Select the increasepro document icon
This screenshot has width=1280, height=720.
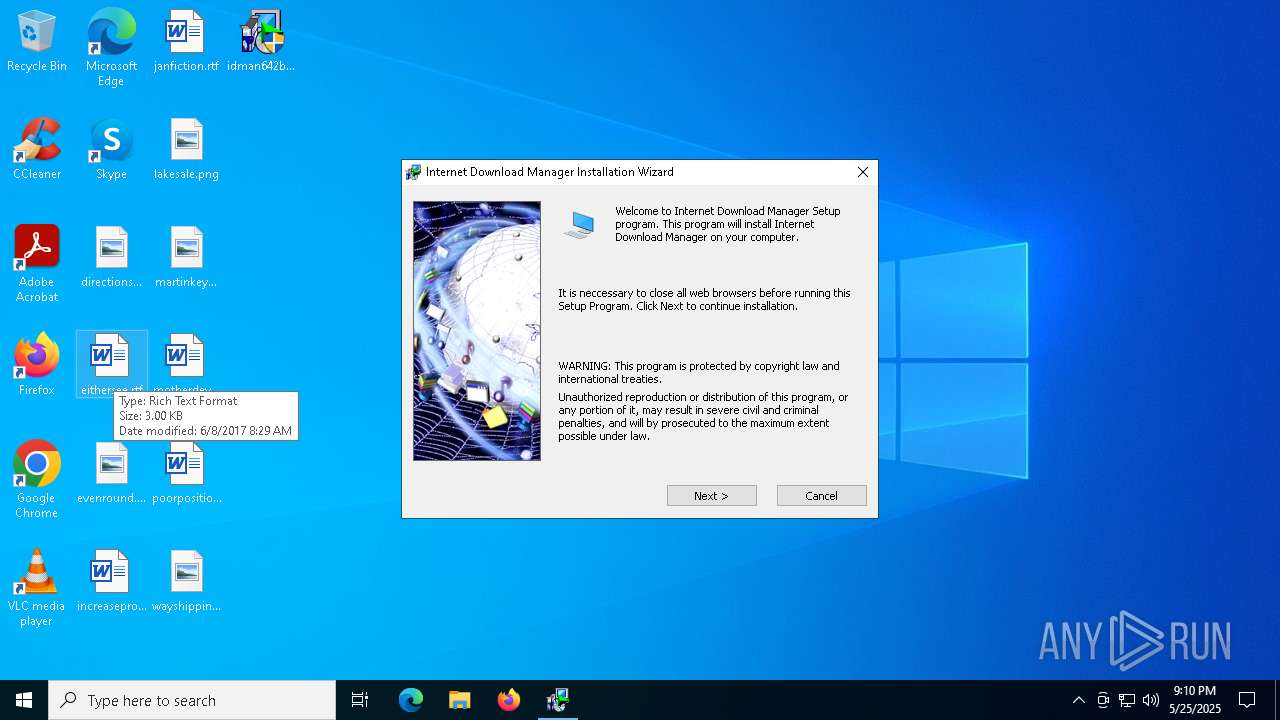pyautogui.click(x=111, y=582)
